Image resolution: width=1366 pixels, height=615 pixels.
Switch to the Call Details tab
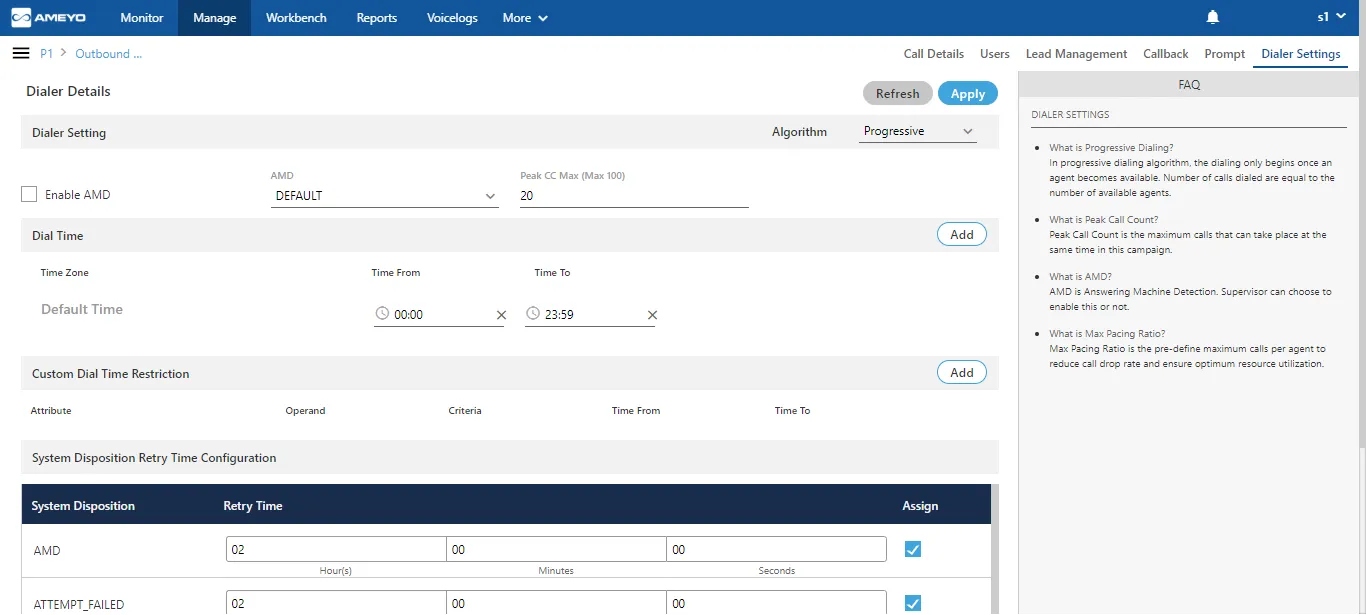tap(934, 54)
